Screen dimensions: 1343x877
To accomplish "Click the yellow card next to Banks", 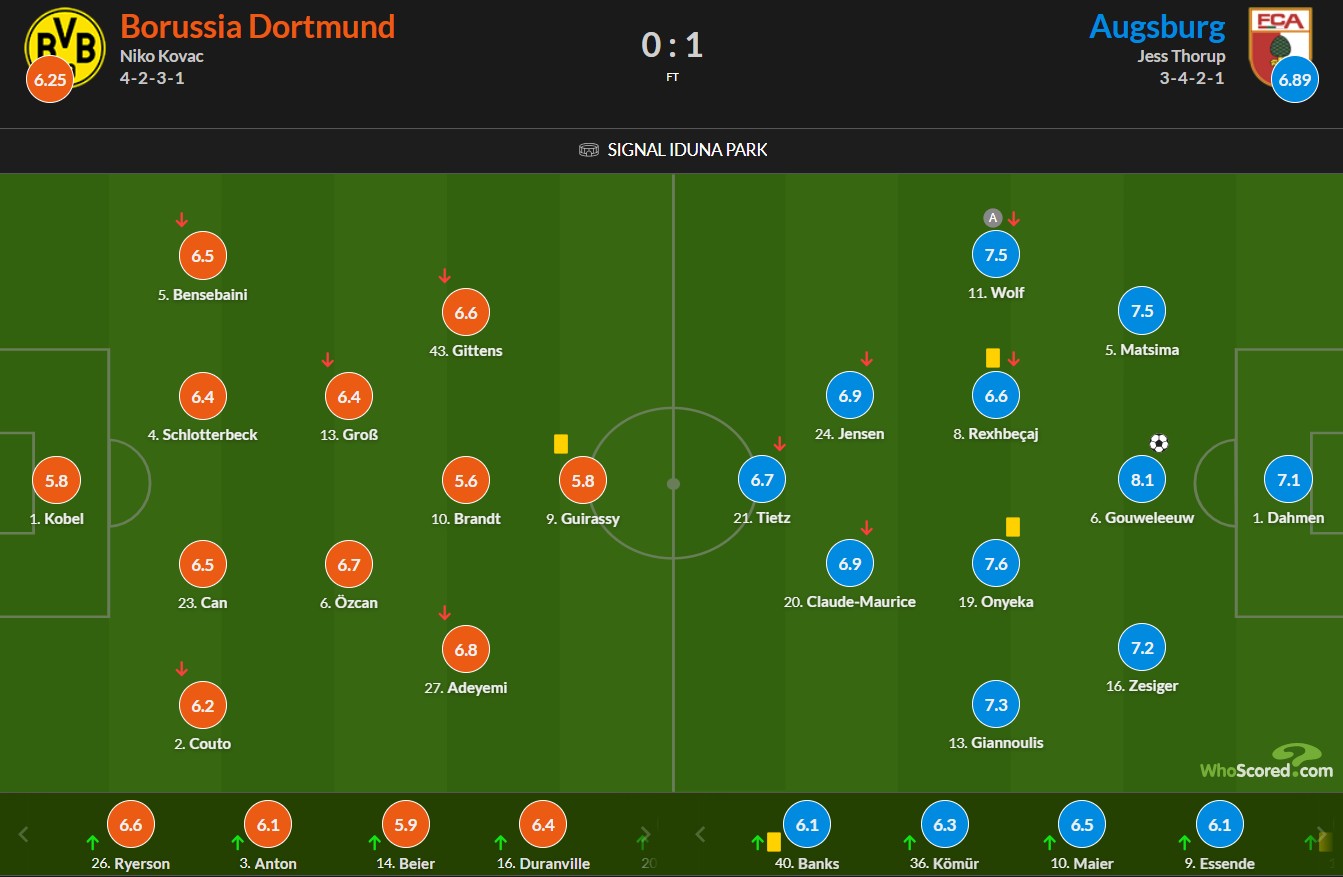I will pos(774,842).
